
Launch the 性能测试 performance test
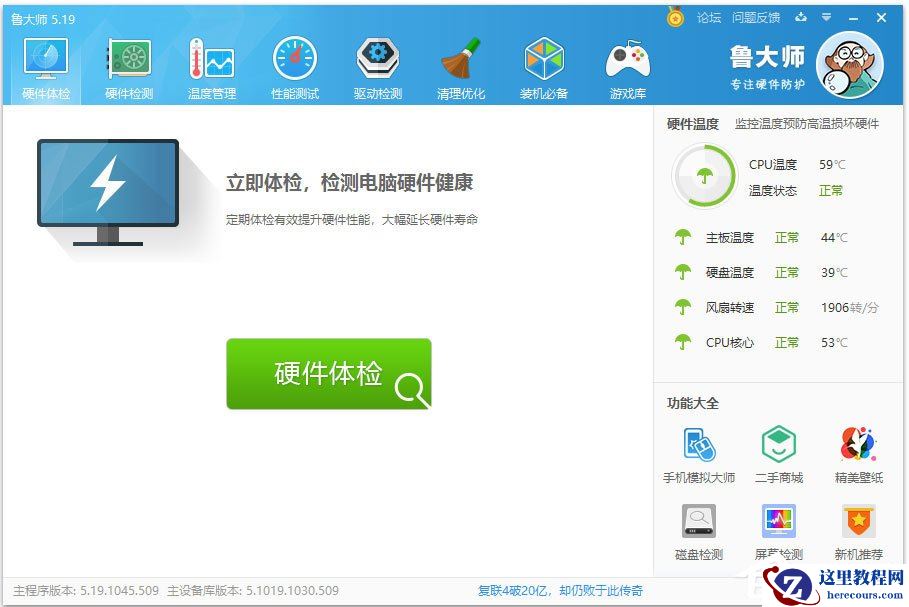(295, 65)
